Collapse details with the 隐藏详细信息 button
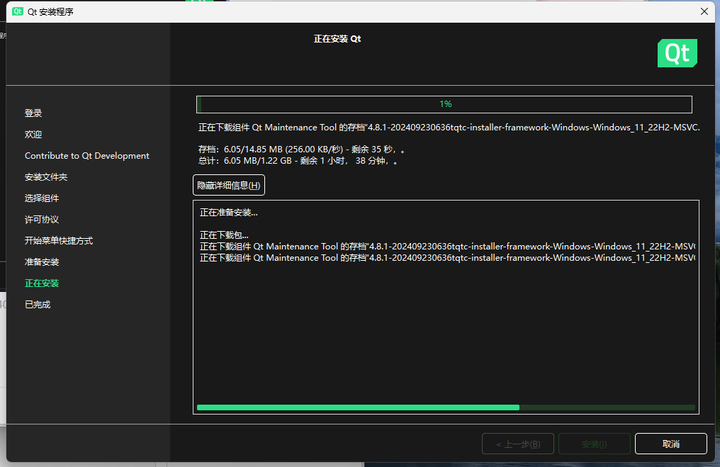The width and height of the screenshot is (720, 467). pos(229,185)
